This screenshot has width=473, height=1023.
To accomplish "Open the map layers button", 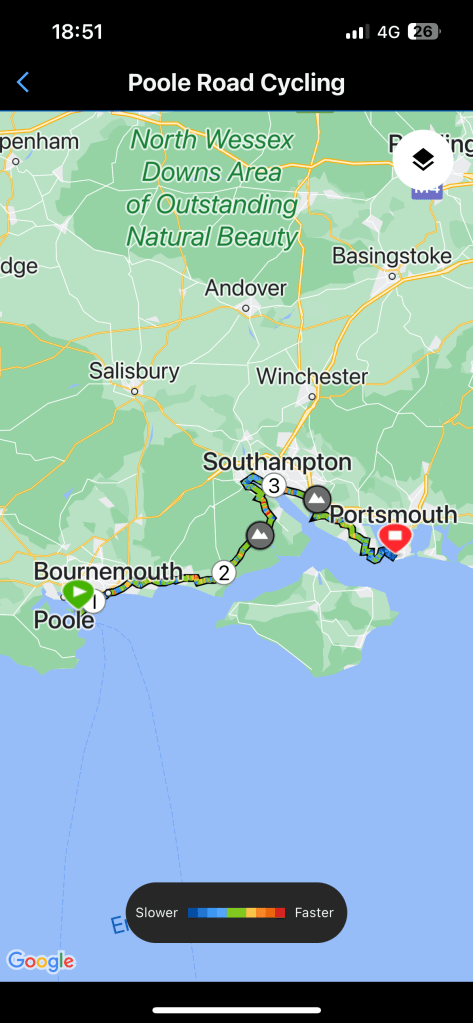I will point(423,159).
